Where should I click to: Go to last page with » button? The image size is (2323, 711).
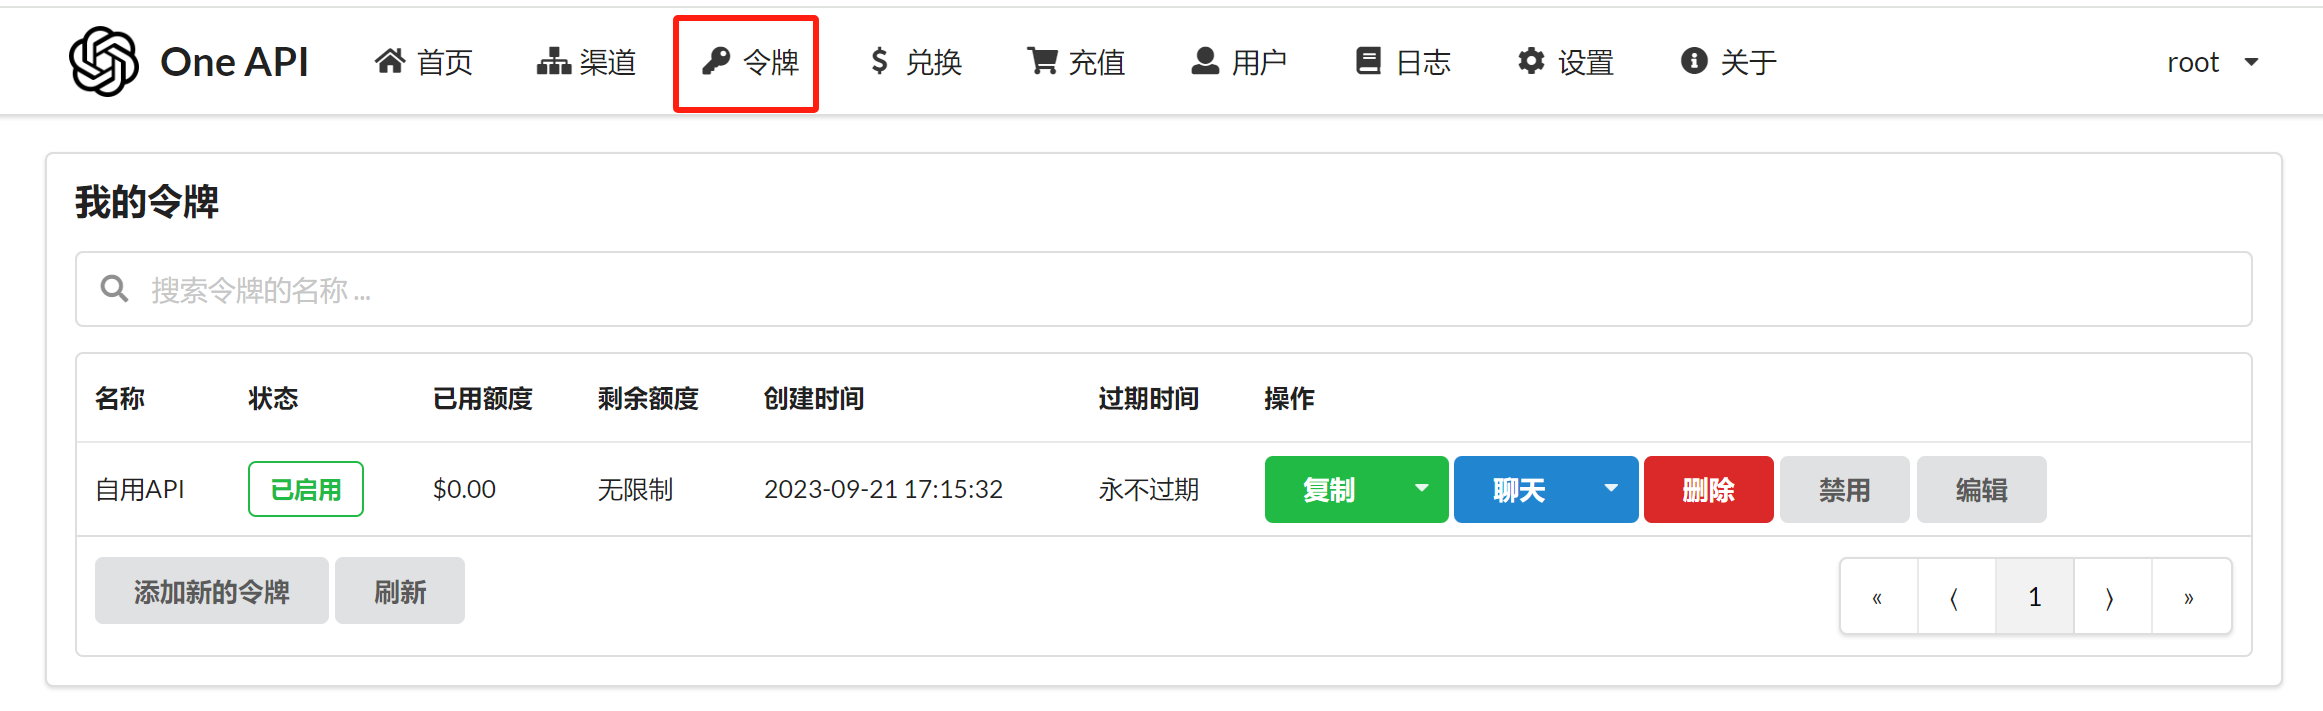point(2191,597)
